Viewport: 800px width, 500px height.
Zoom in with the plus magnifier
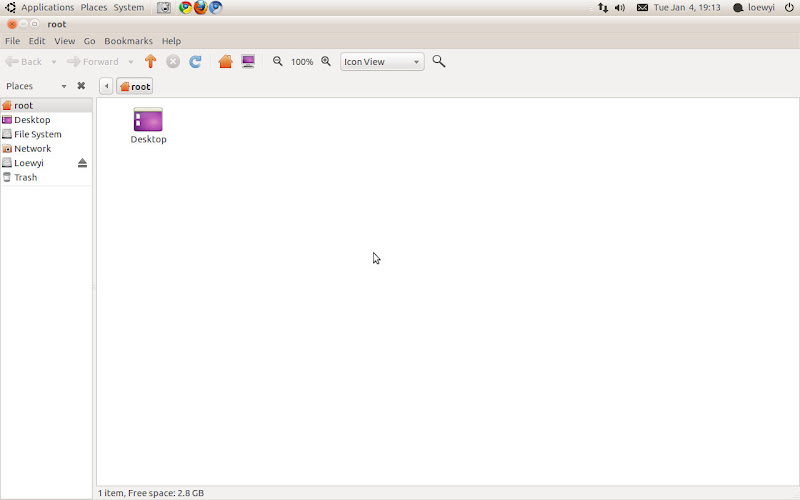326,61
